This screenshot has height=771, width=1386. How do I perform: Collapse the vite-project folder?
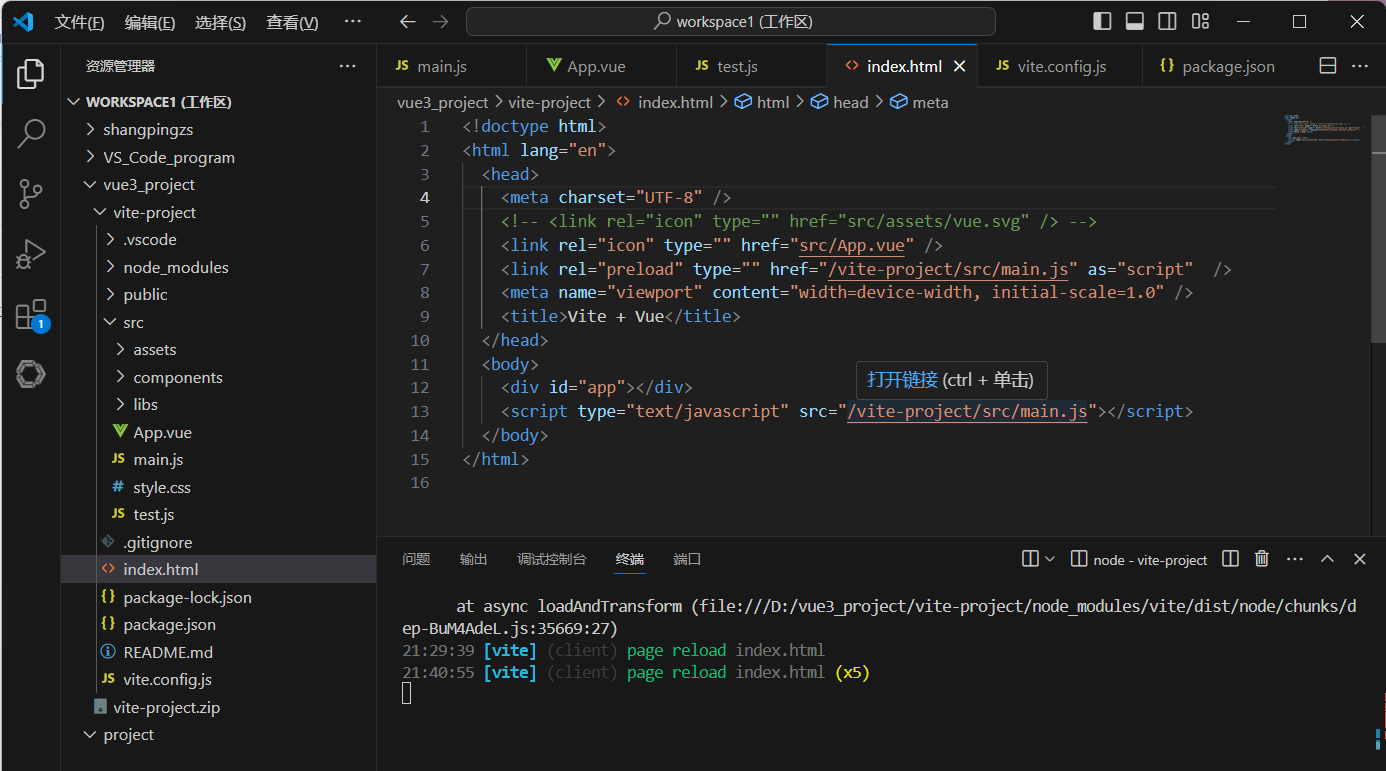(218, 212)
